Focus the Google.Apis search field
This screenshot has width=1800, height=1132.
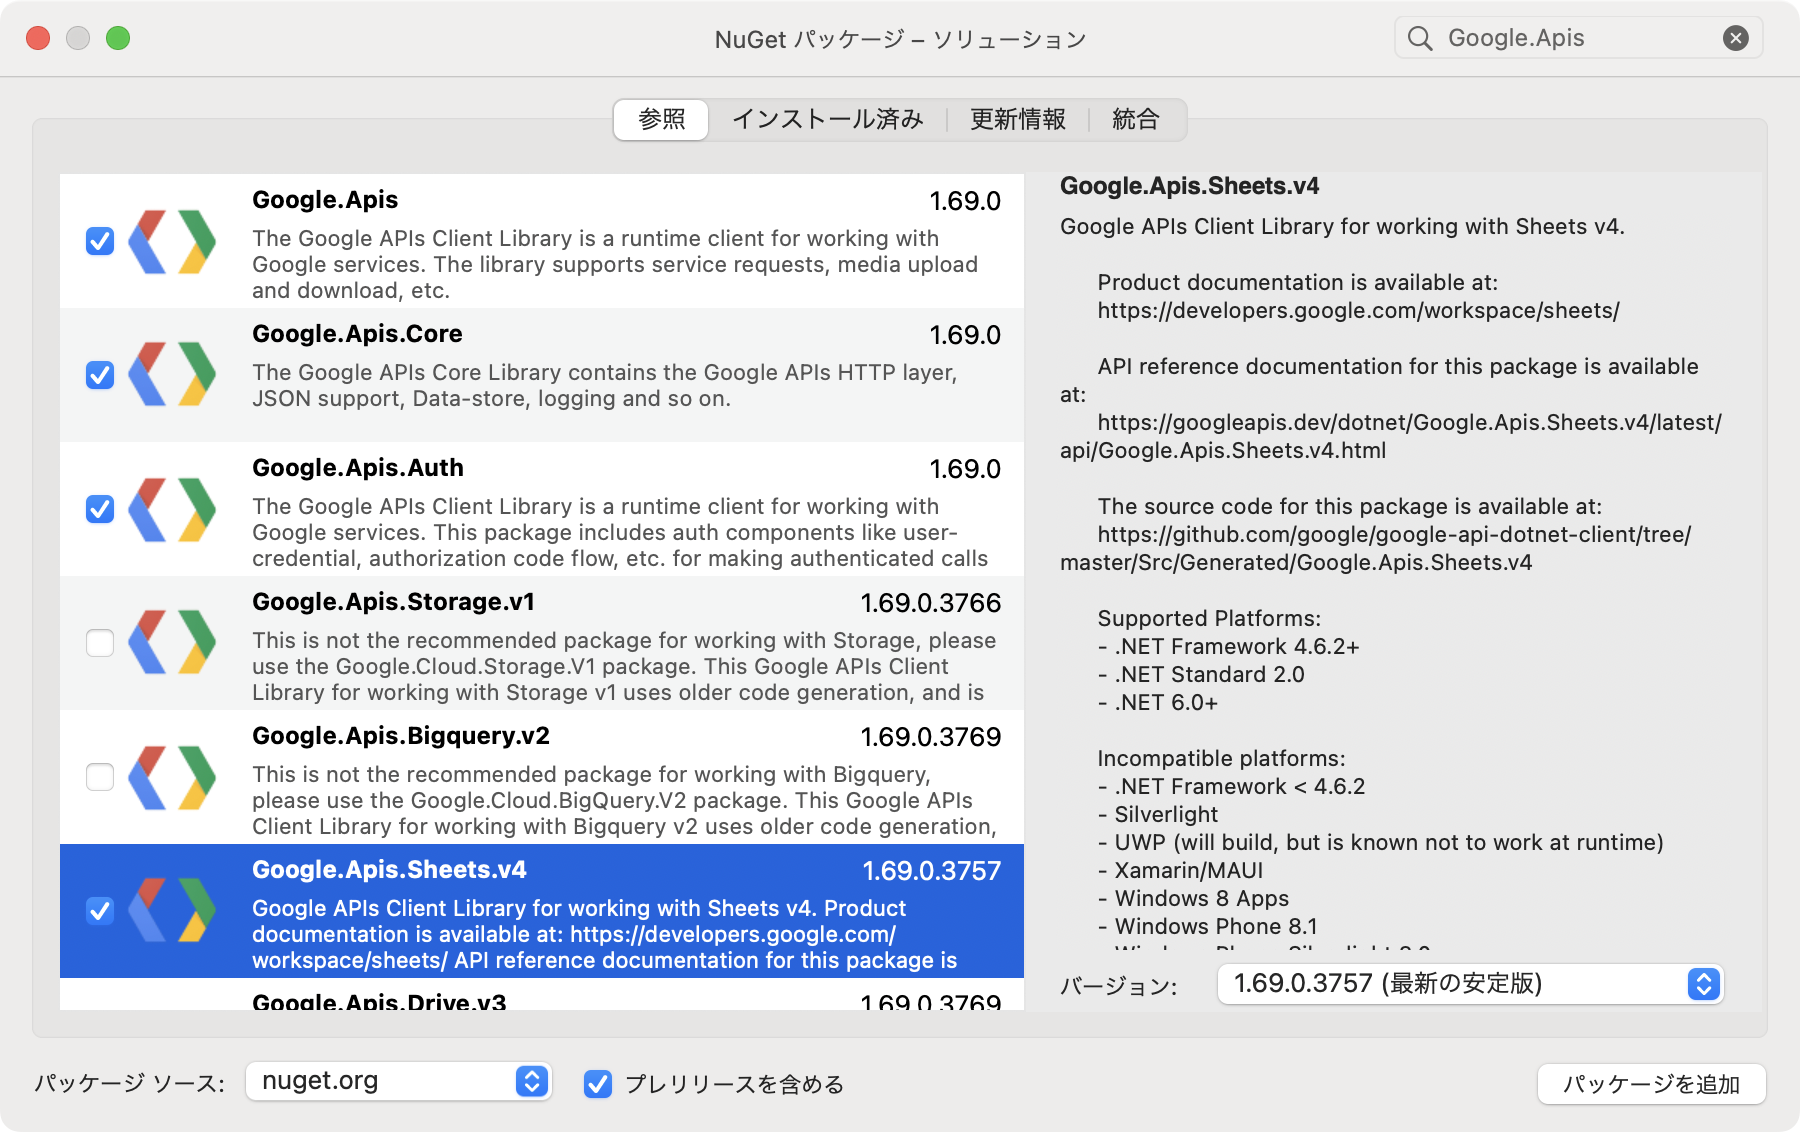click(1578, 38)
